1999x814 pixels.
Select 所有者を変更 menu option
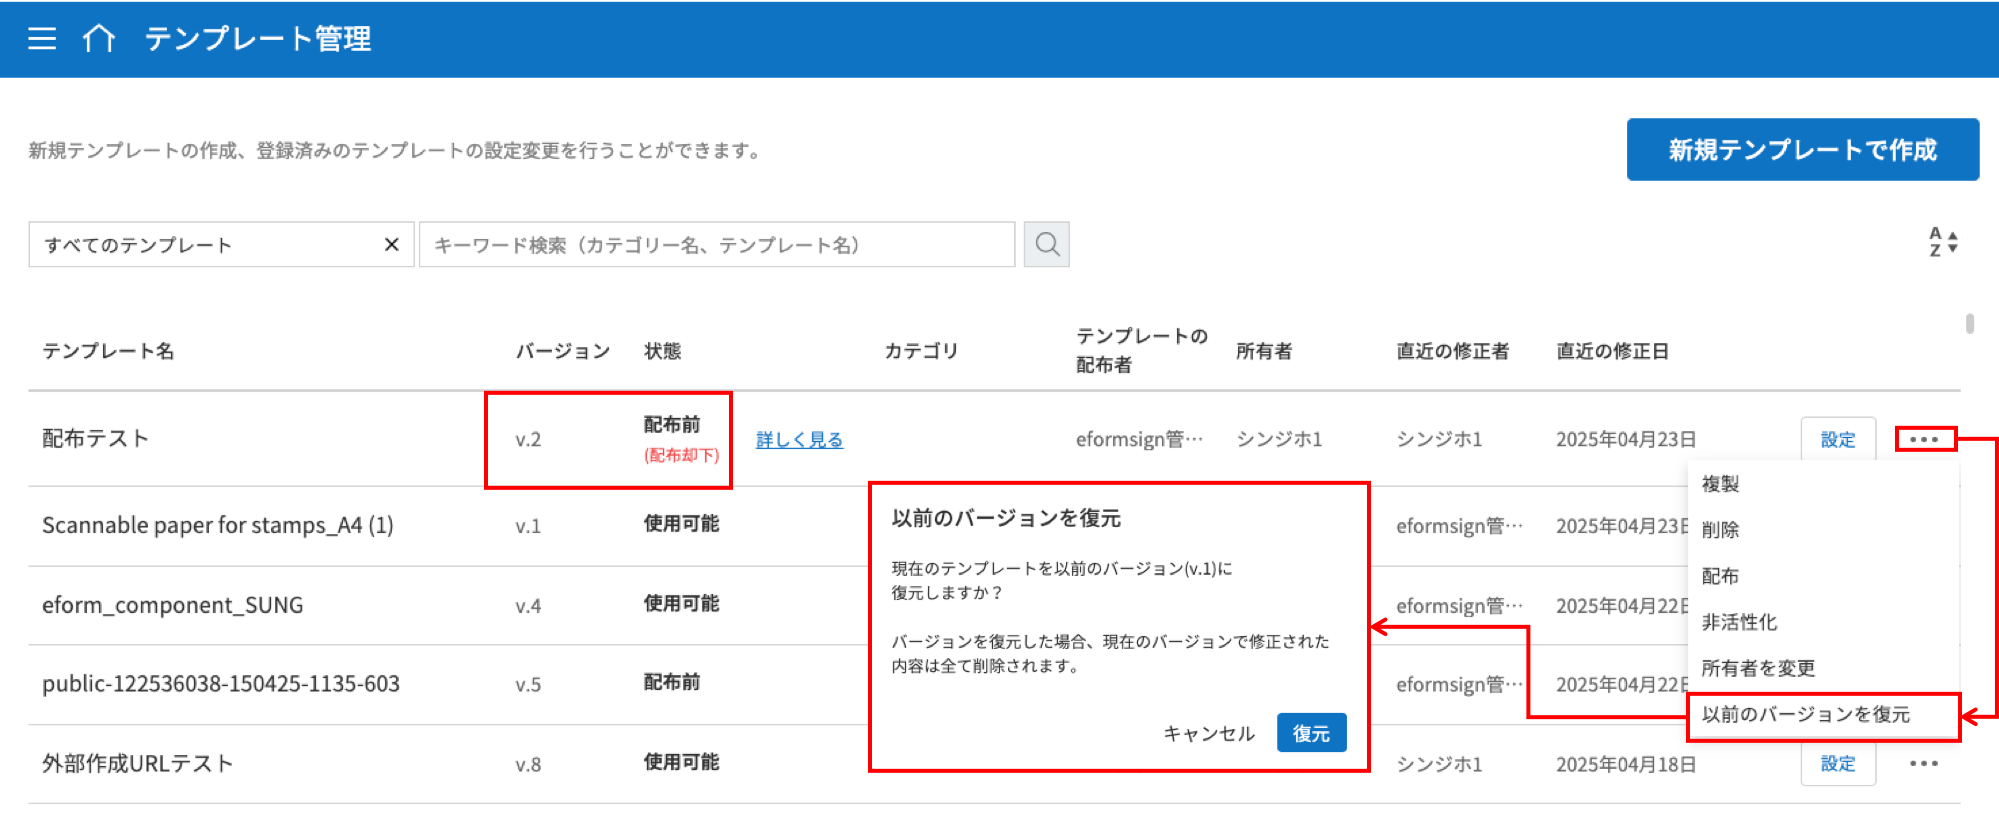click(1758, 668)
